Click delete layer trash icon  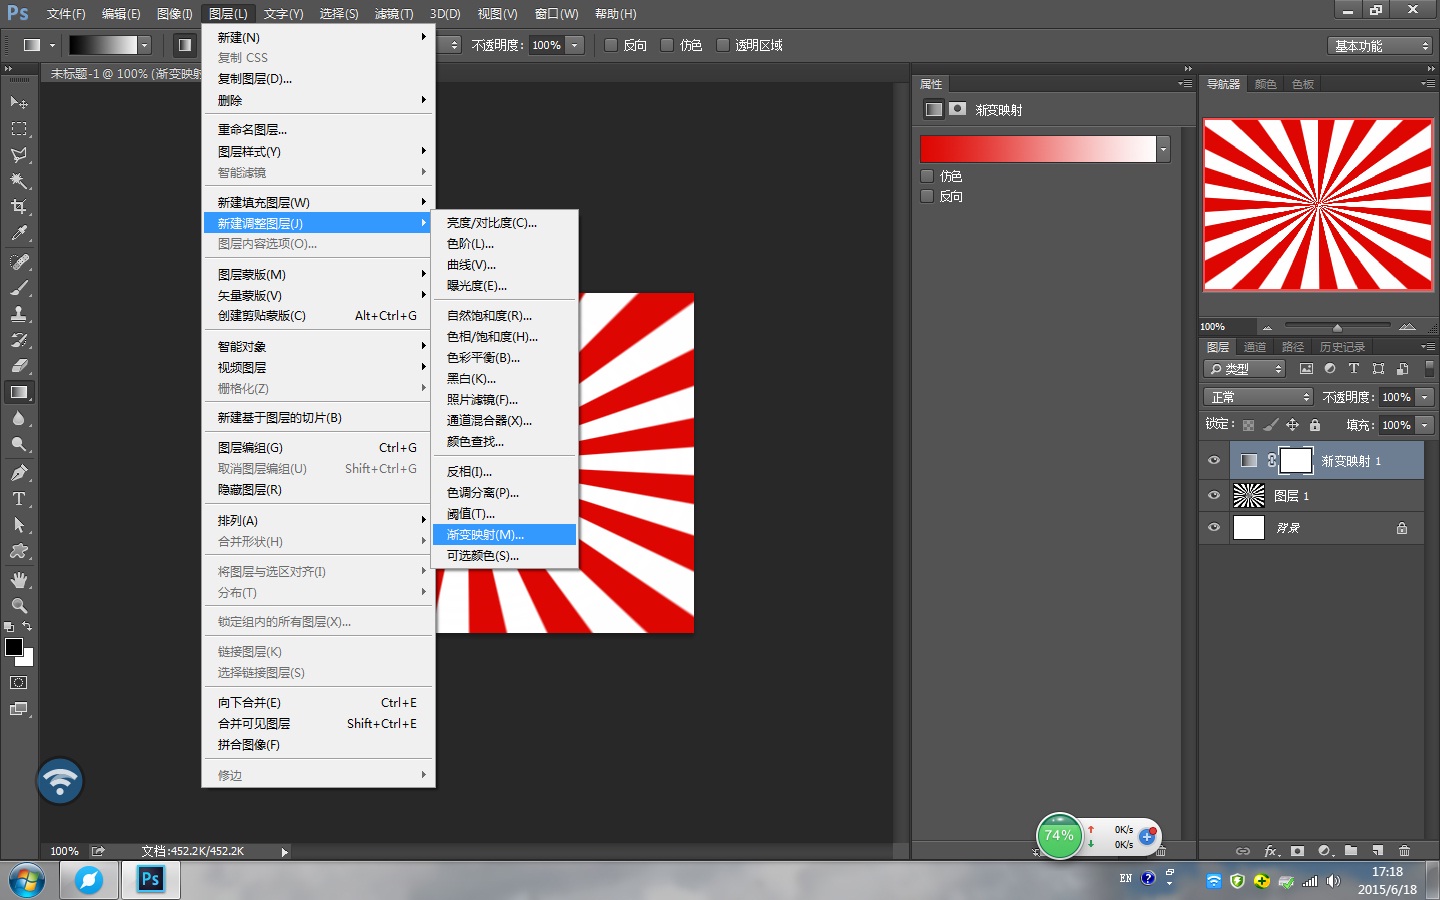click(1405, 851)
